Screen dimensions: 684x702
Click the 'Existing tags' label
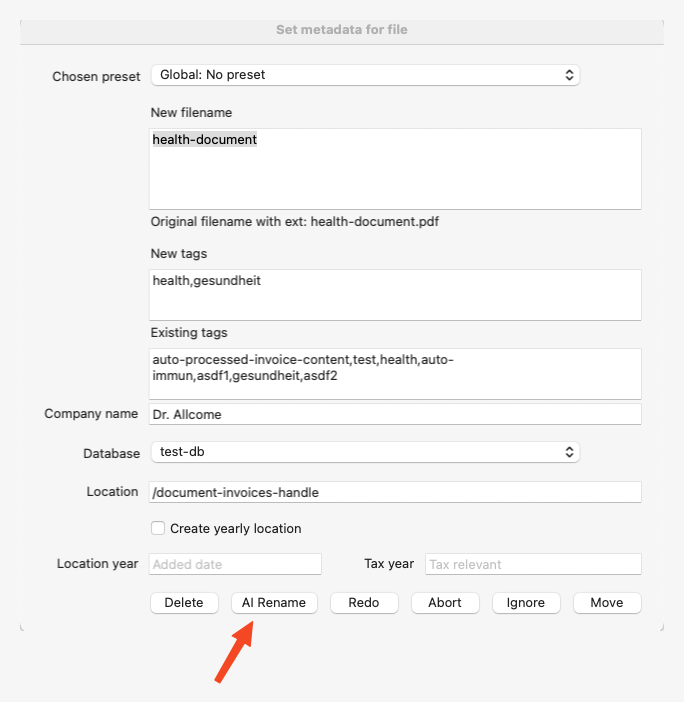[x=189, y=333]
